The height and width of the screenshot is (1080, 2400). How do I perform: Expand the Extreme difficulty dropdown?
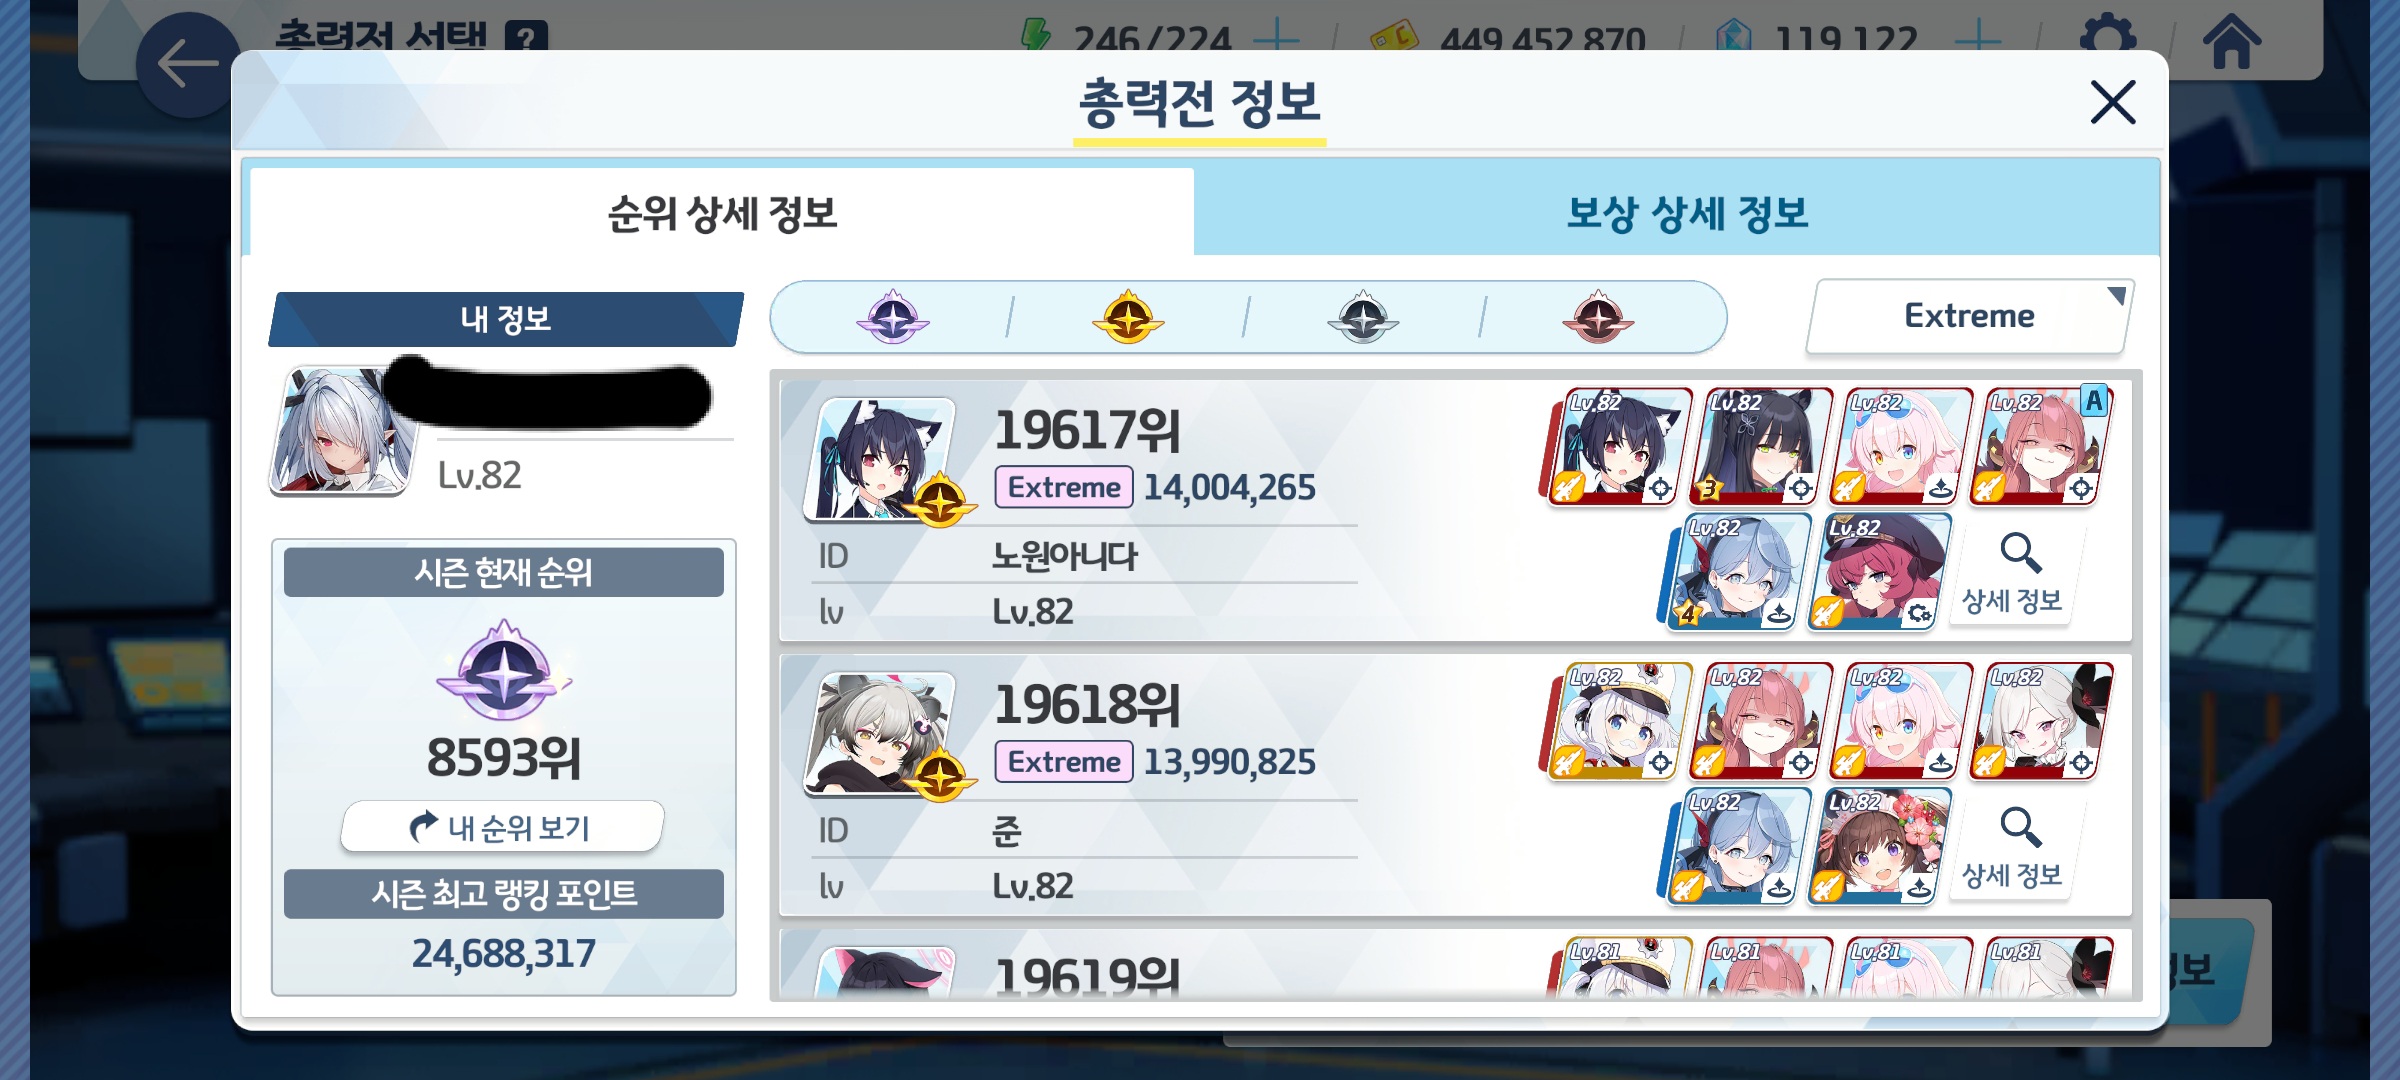pyautogui.click(x=1969, y=316)
